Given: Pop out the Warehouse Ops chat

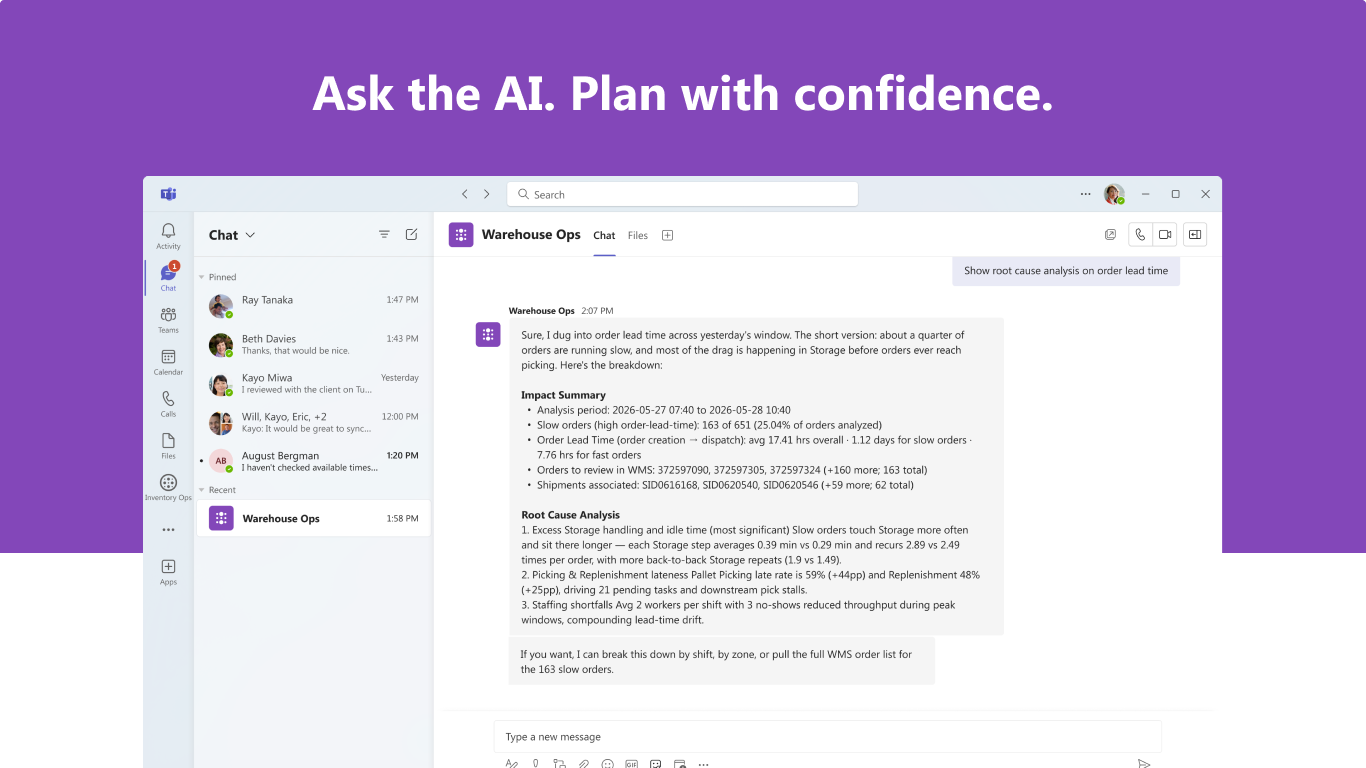Looking at the screenshot, I should pos(1110,235).
